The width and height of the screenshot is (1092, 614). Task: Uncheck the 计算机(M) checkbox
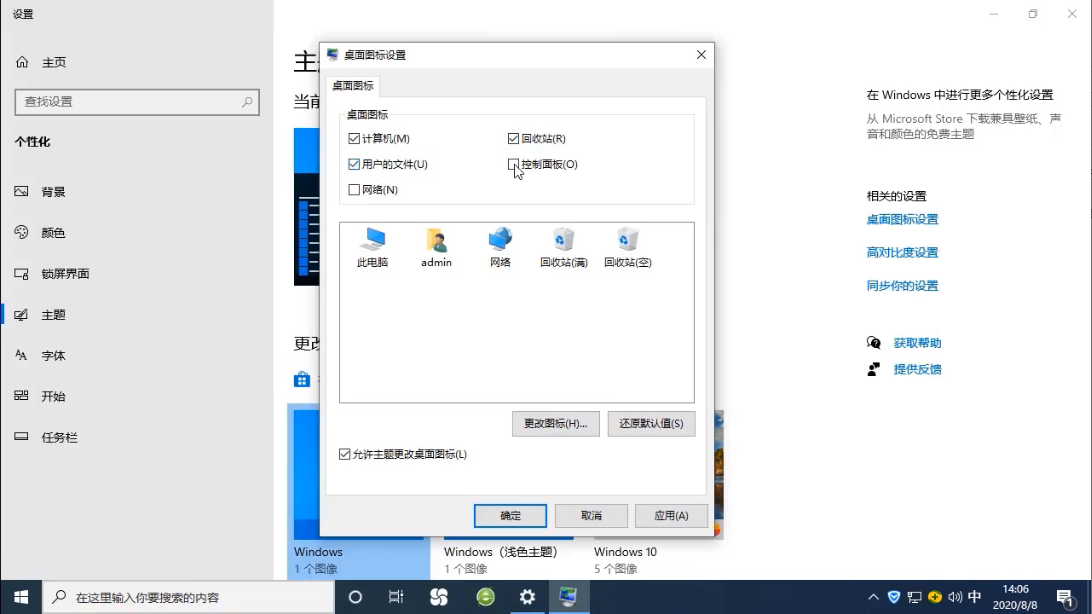pos(354,137)
